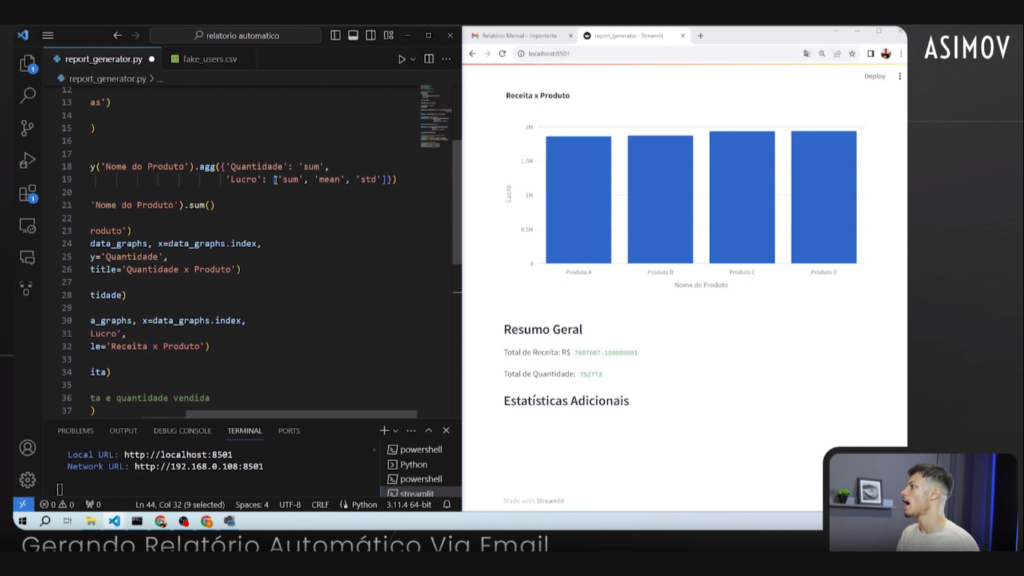Switch to the PROBLEMS panel tab

75,431
